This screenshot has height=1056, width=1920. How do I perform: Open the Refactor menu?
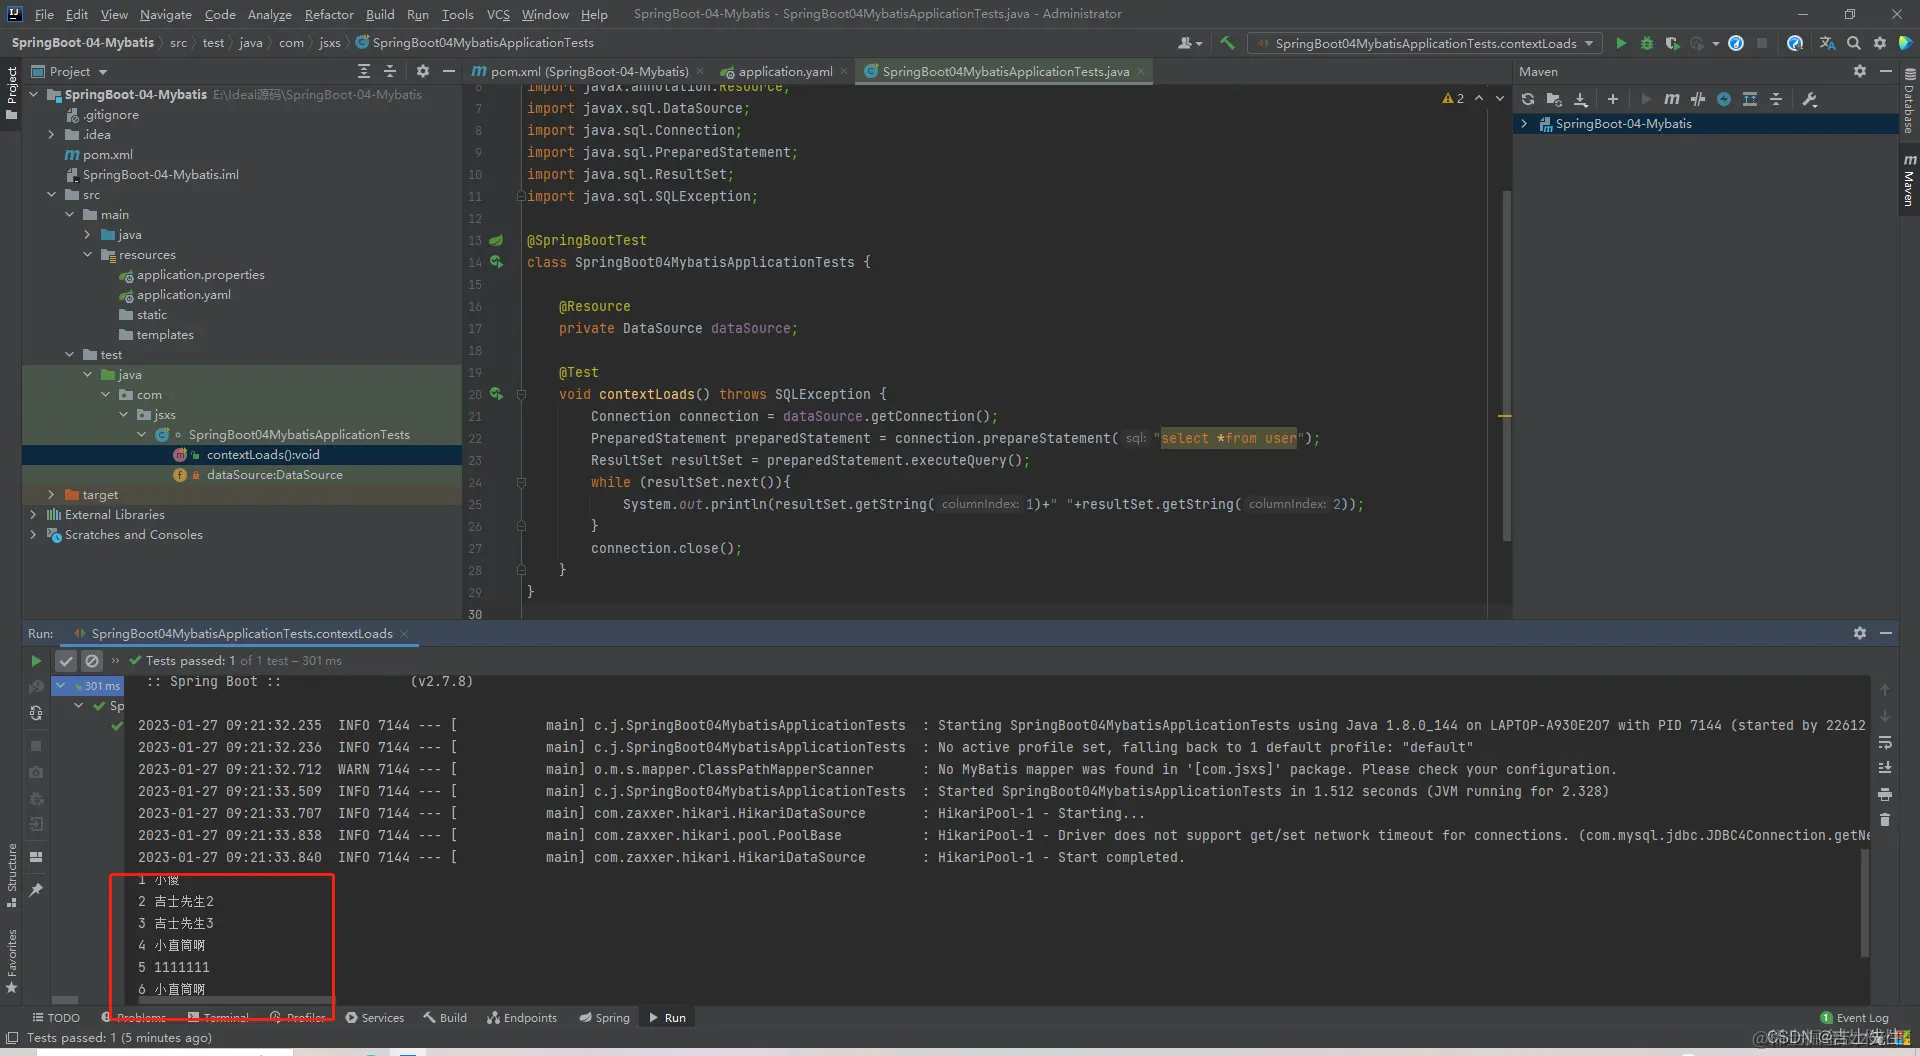pos(329,14)
